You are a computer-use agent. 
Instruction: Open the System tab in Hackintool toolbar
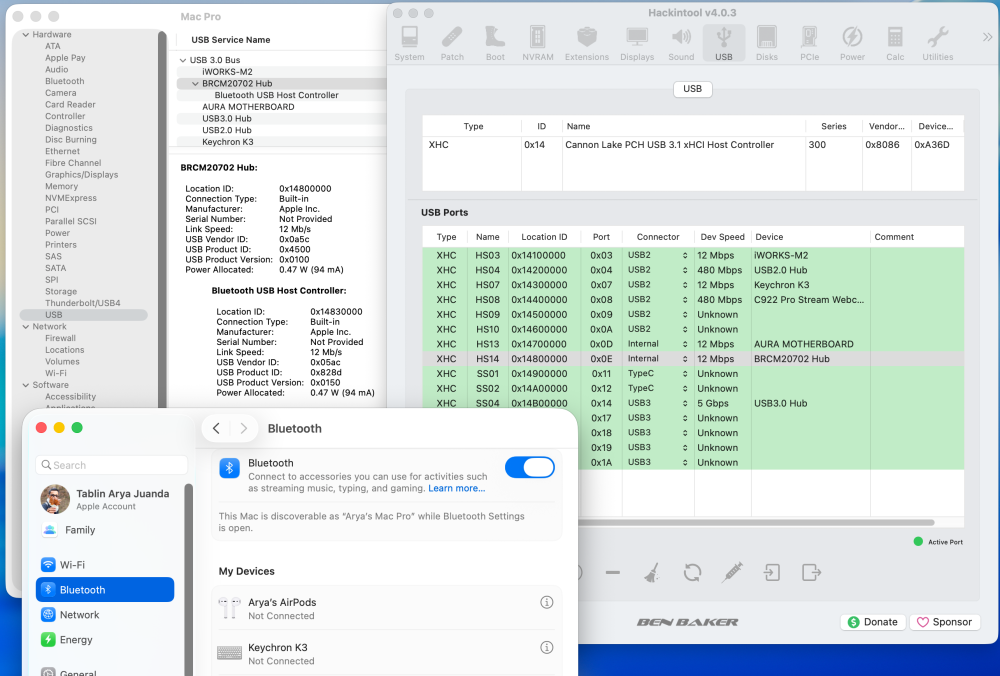pyautogui.click(x=409, y=43)
